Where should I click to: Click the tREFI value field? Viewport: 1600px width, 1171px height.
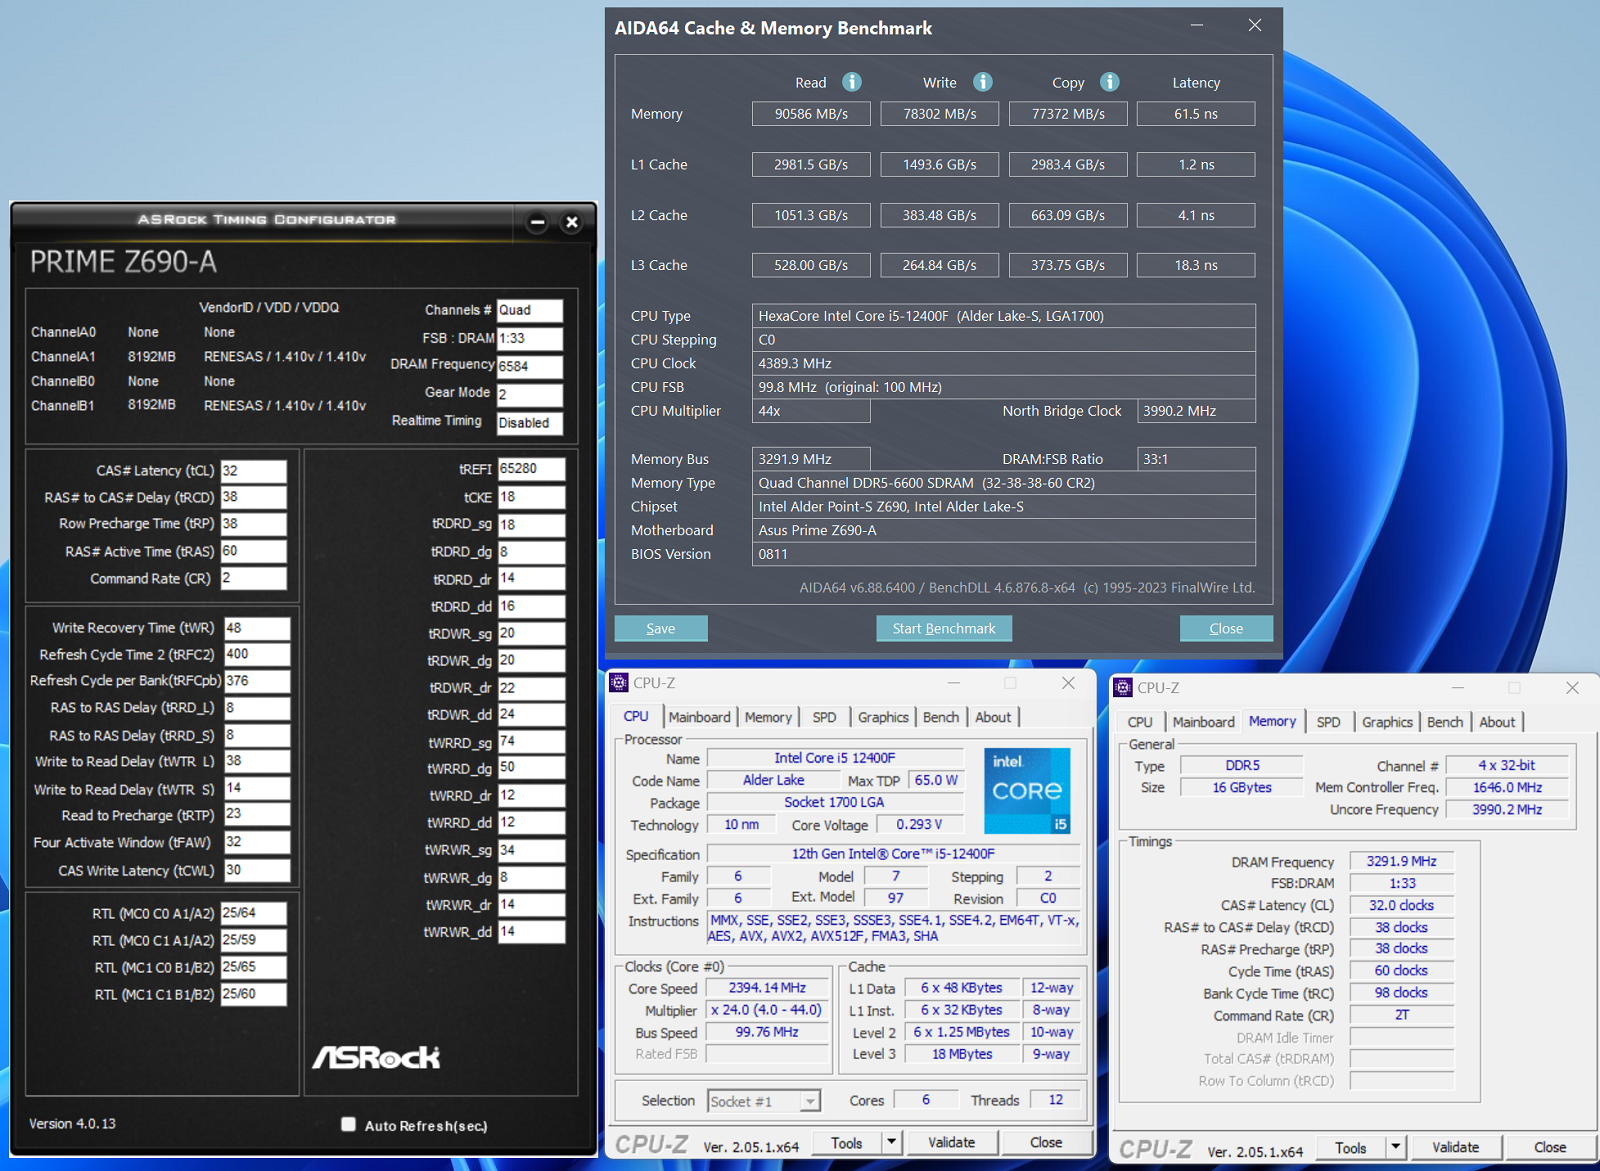tap(531, 468)
